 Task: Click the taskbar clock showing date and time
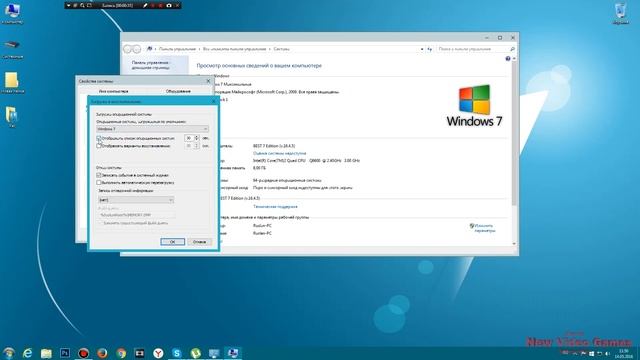624,353
